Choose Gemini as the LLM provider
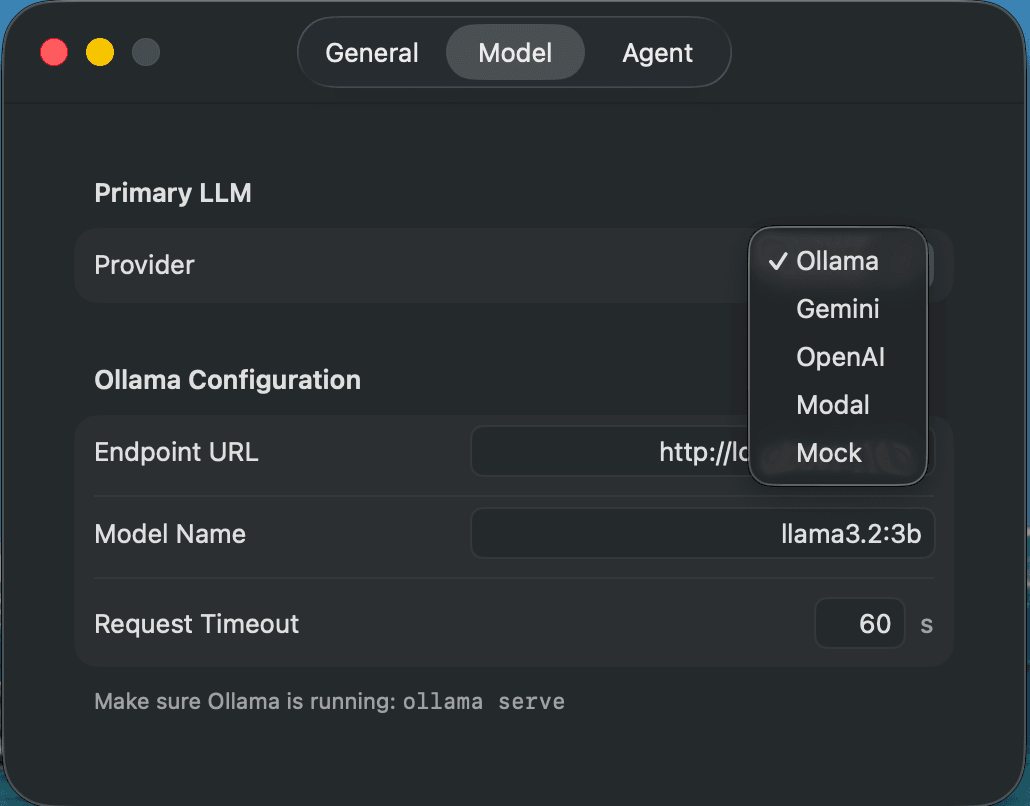The image size is (1030, 806). pos(838,309)
